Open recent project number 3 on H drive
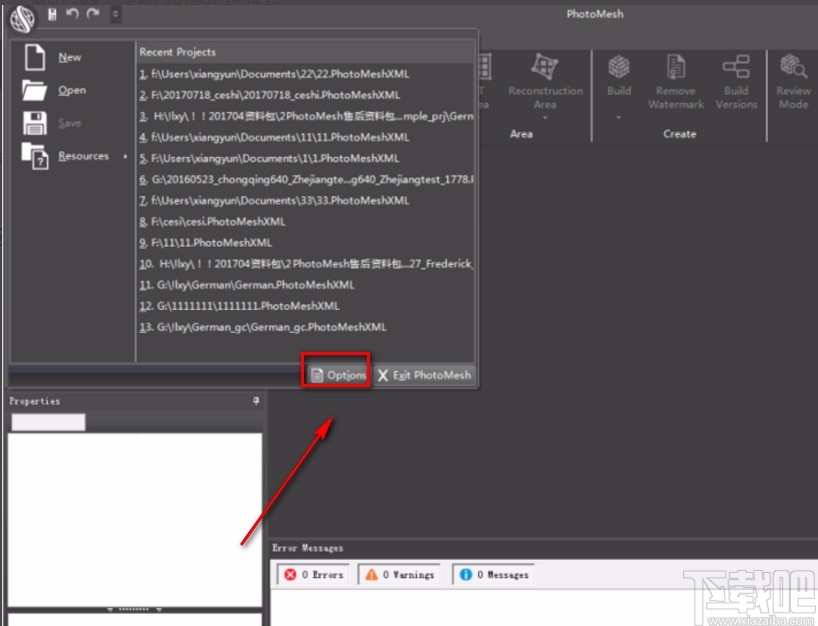This screenshot has width=818, height=626. (306, 116)
